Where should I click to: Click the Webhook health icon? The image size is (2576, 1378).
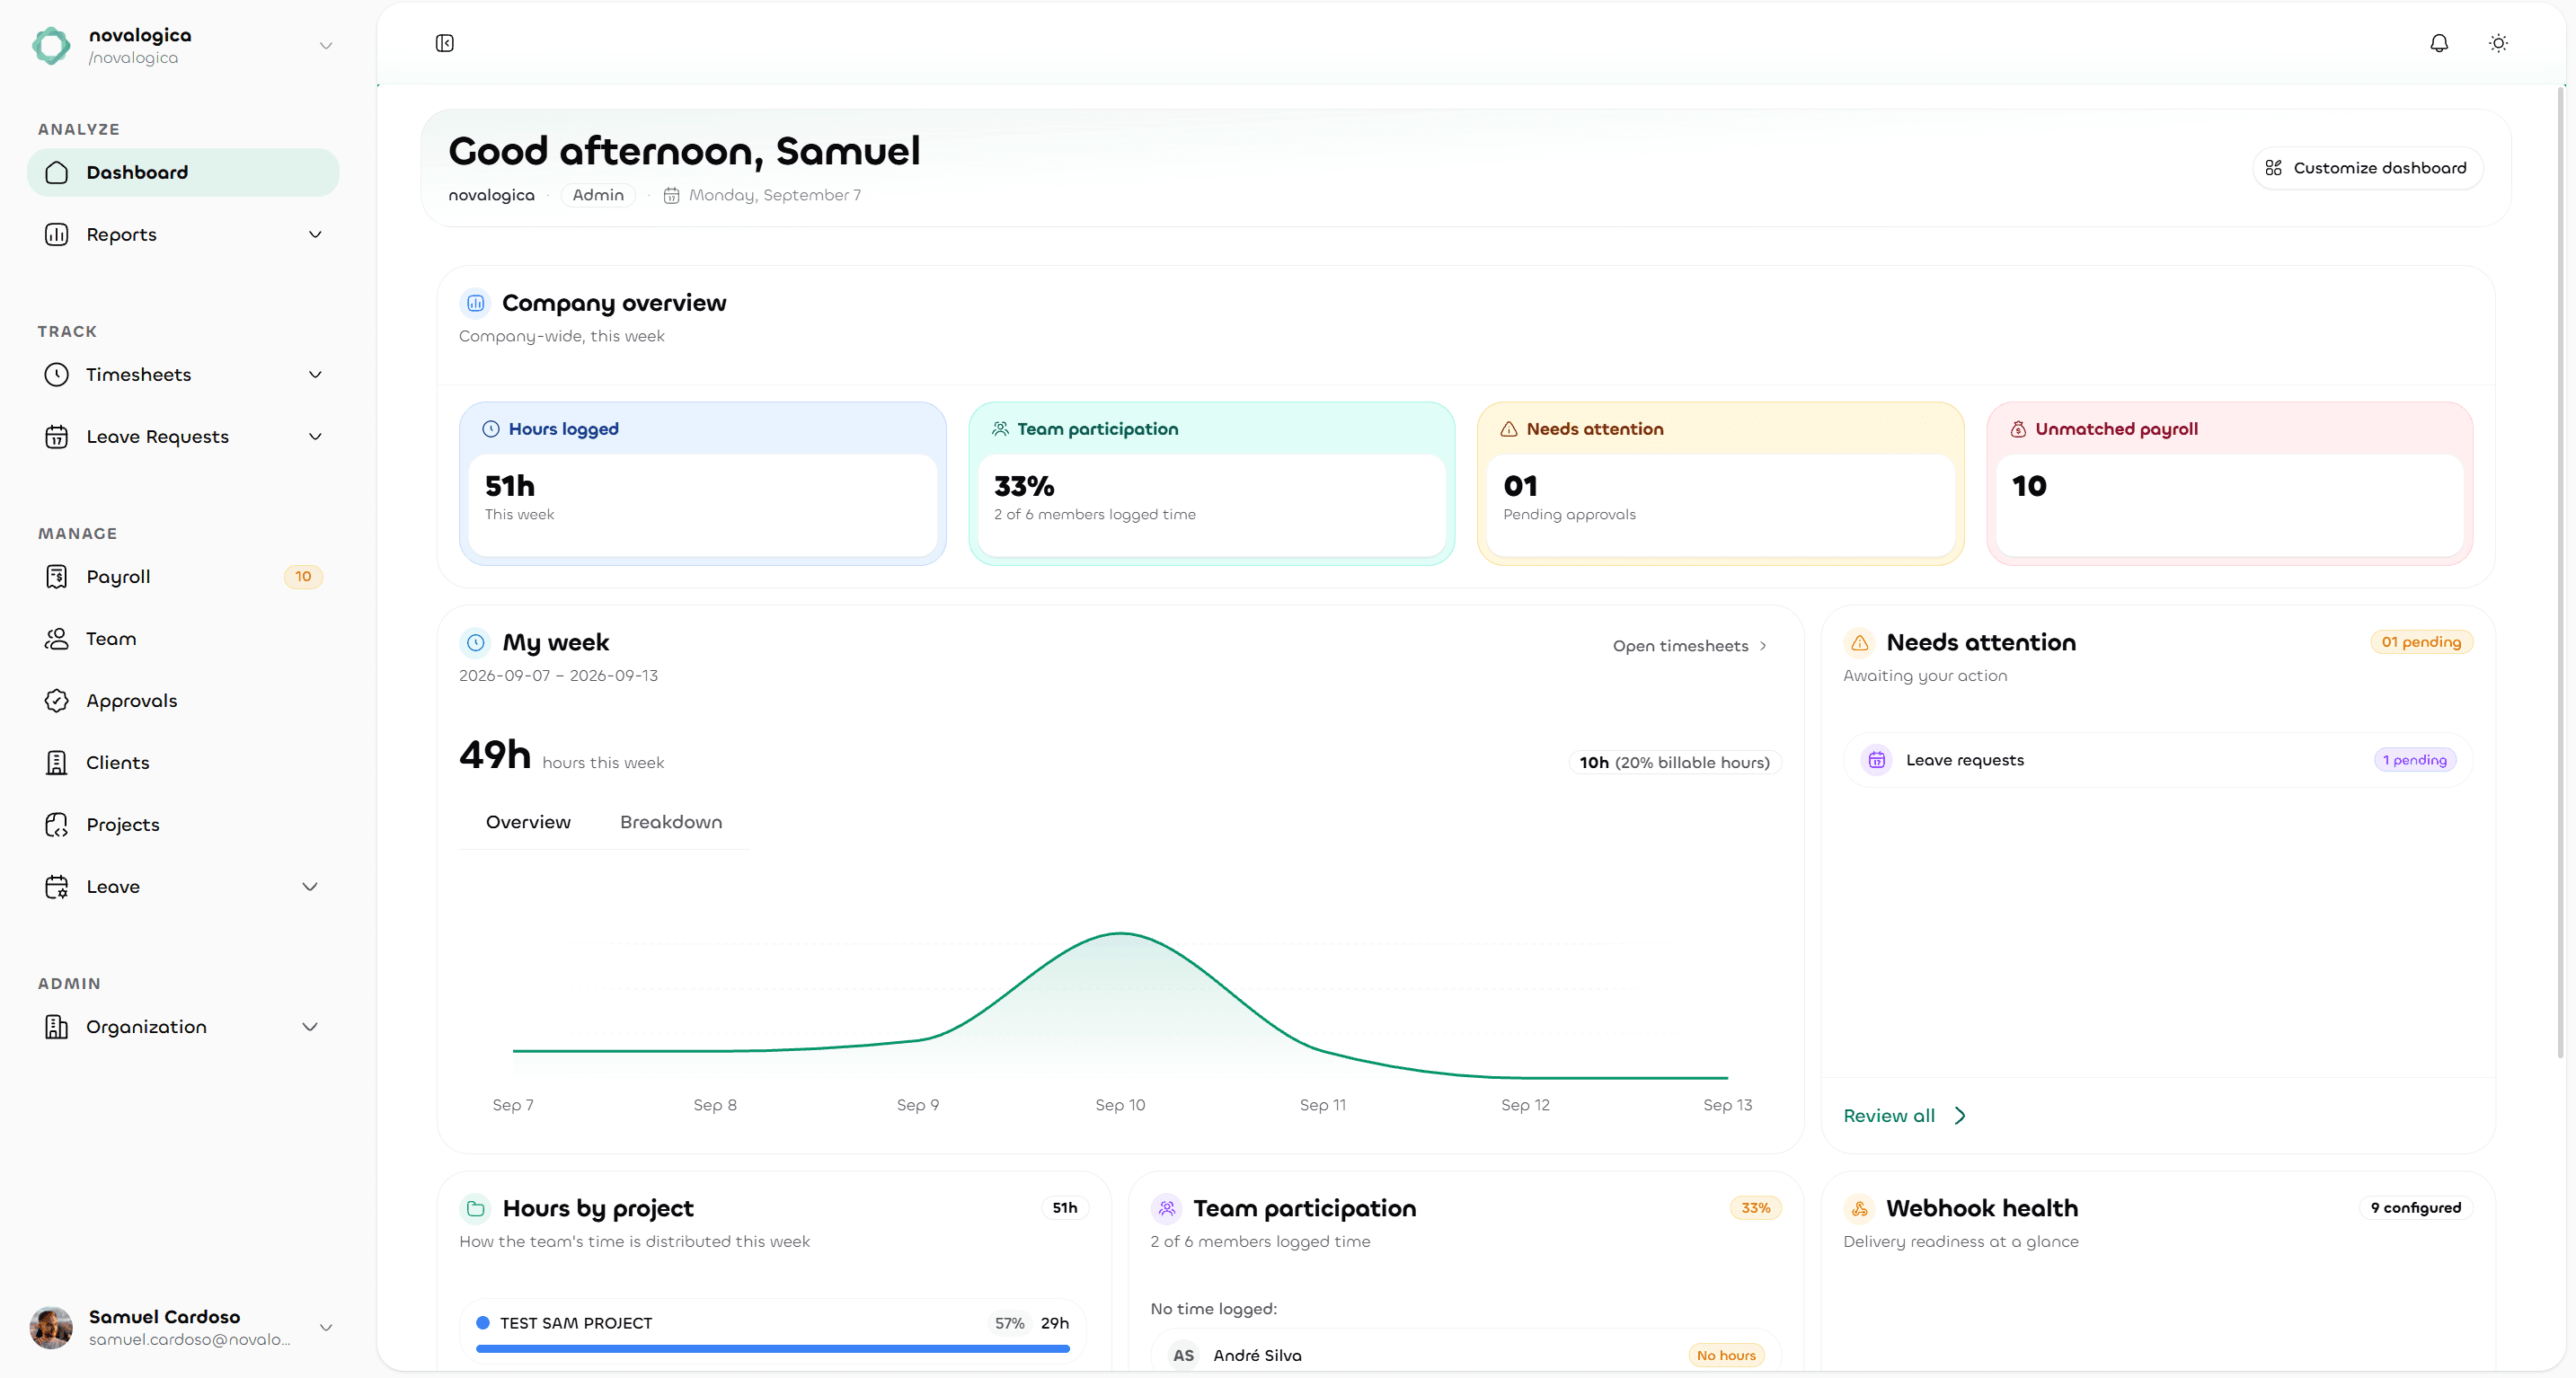pos(1860,1208)
